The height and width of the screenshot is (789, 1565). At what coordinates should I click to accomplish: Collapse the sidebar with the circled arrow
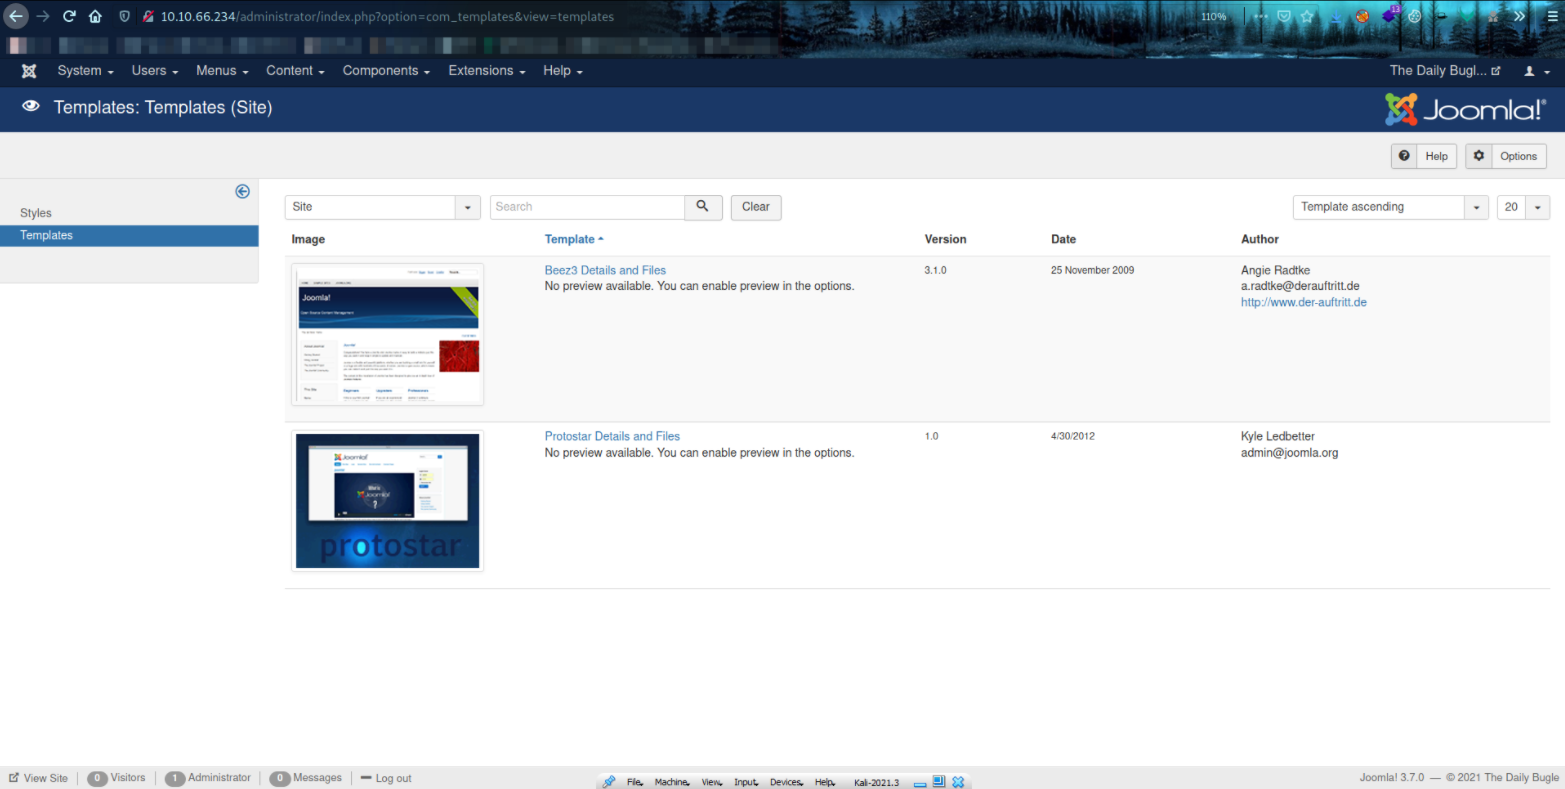[242, 191]
